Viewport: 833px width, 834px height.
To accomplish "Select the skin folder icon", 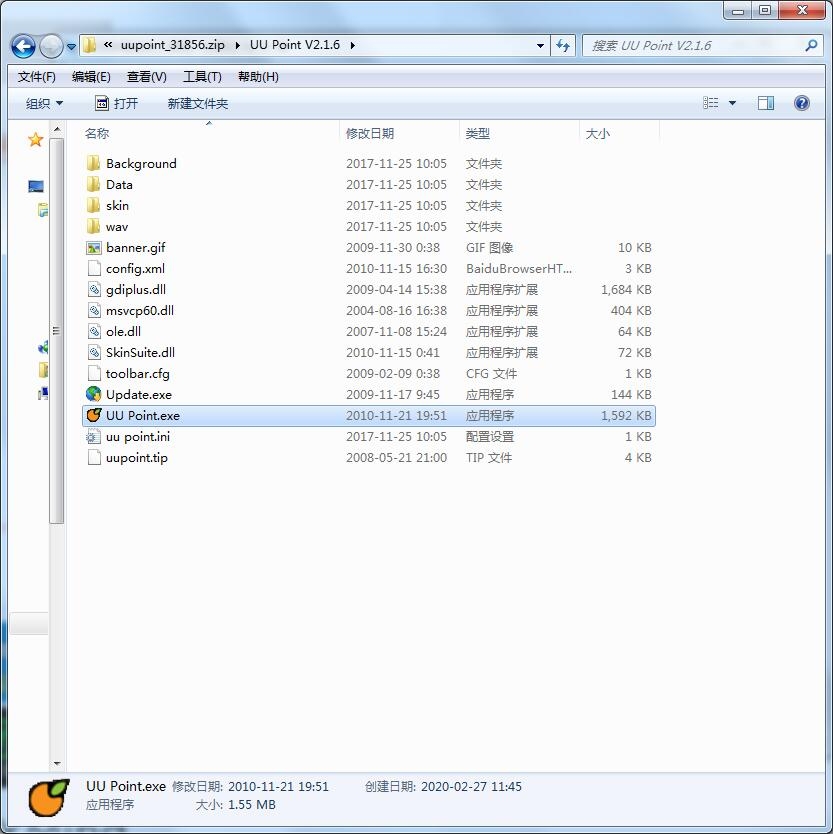I will 93,205.
